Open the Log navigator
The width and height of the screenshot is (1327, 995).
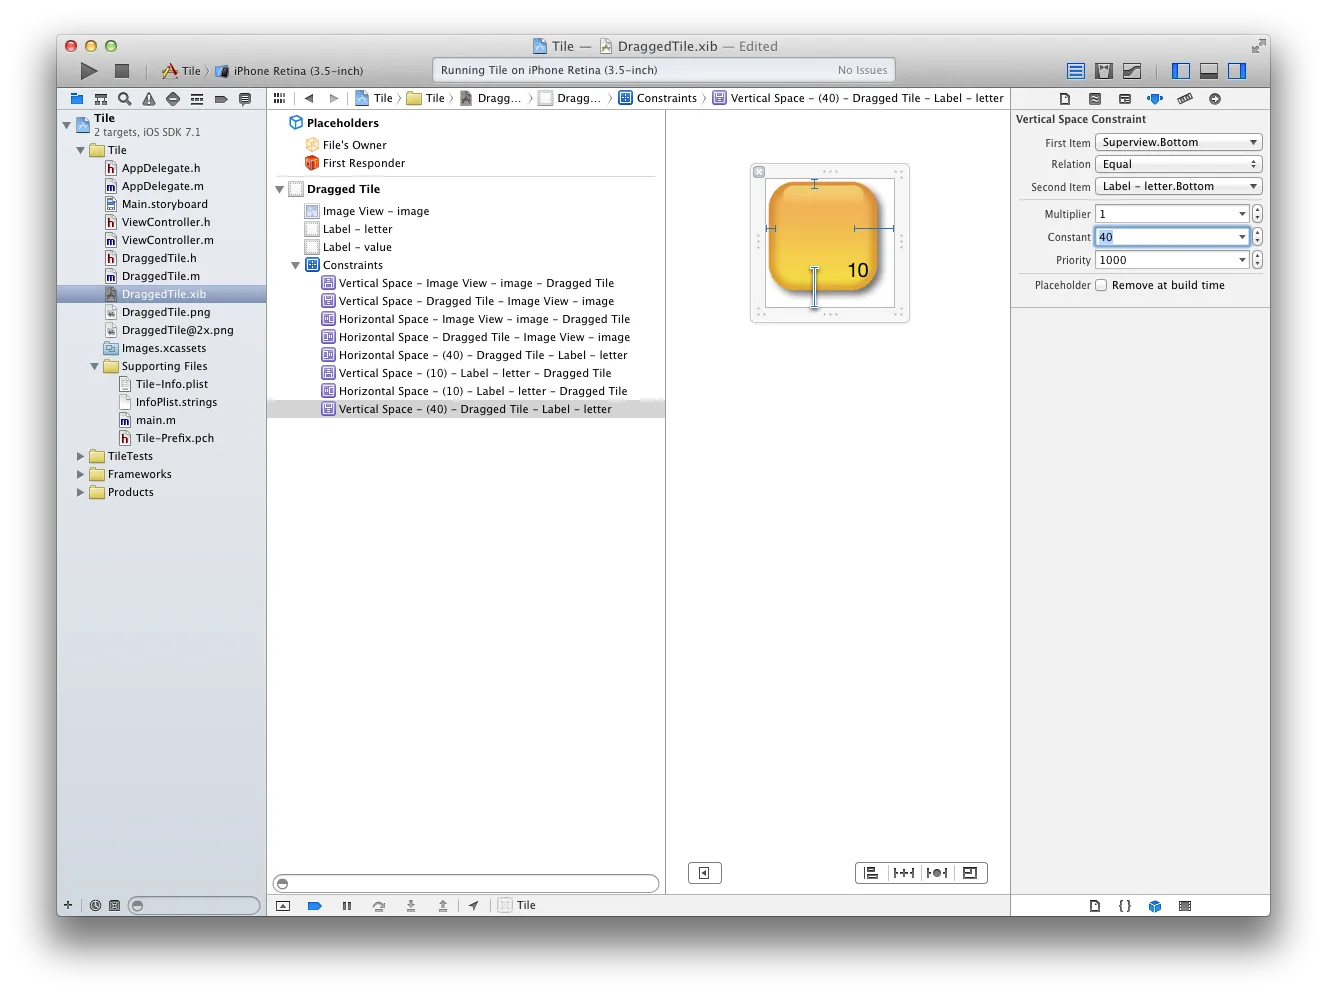click(245, 99)
